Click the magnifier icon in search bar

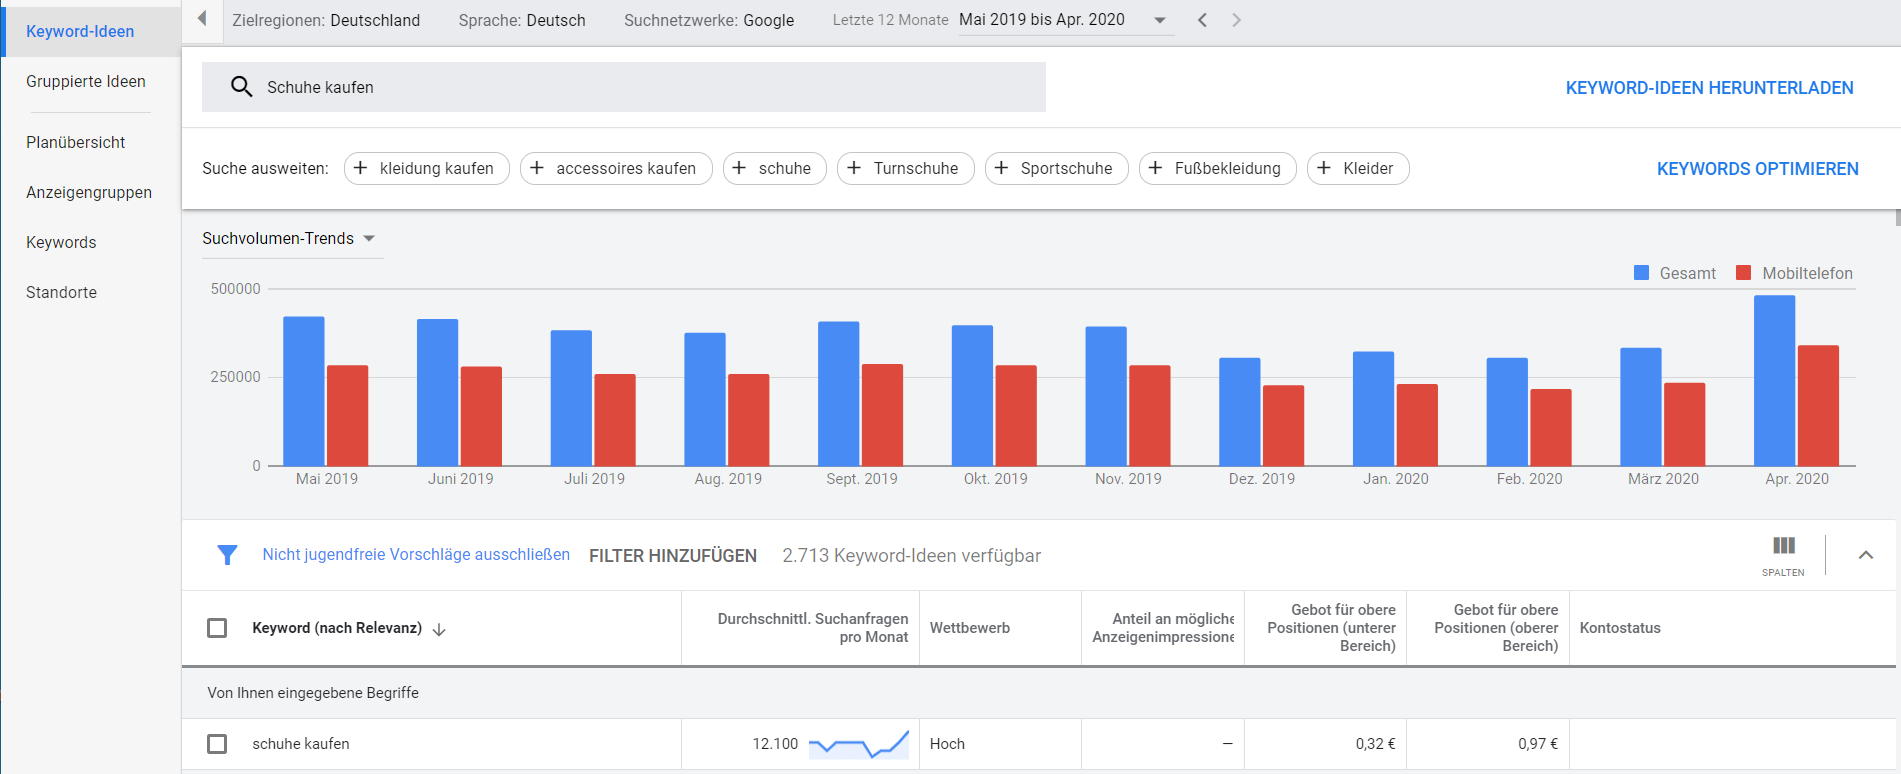[241, 87]
